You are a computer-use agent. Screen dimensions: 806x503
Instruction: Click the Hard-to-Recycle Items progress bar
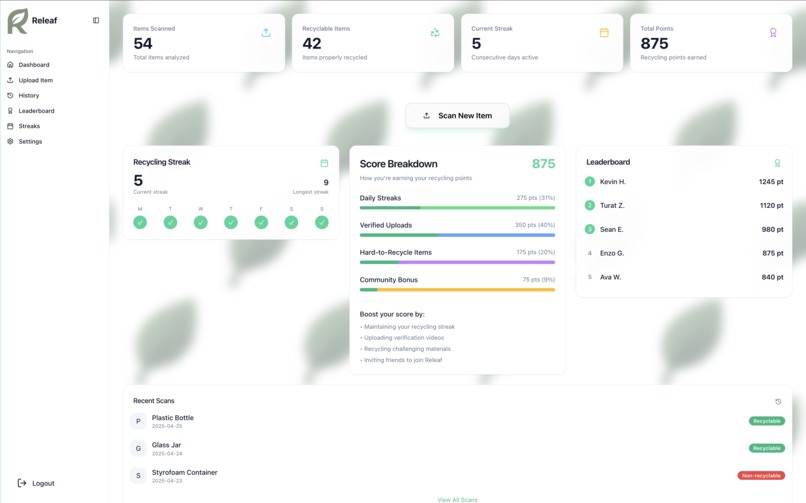click(457, 263)
